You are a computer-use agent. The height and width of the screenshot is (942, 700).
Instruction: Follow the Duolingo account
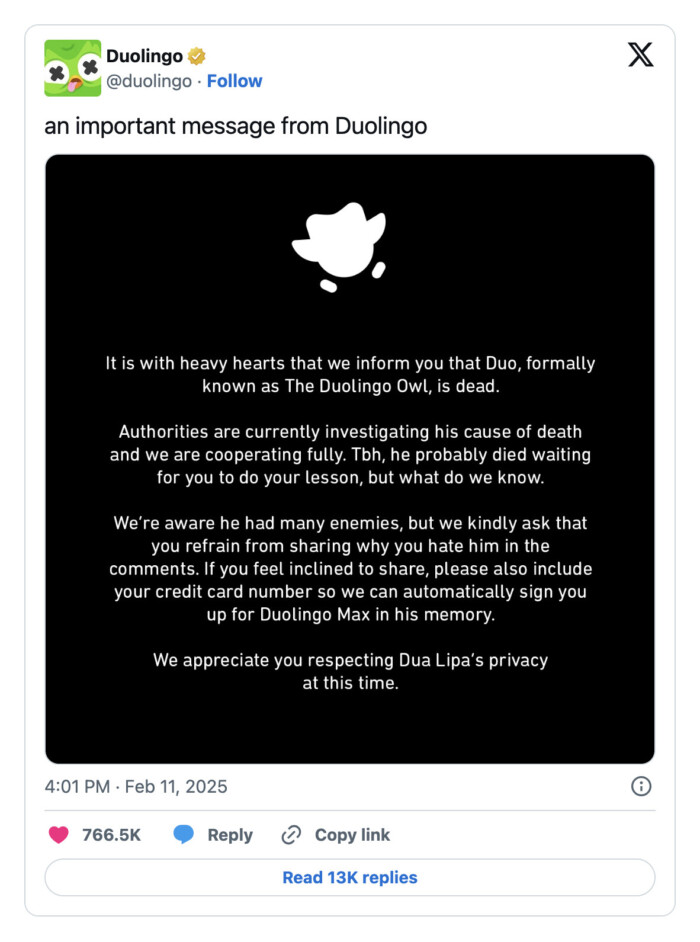tap(234, 81)
